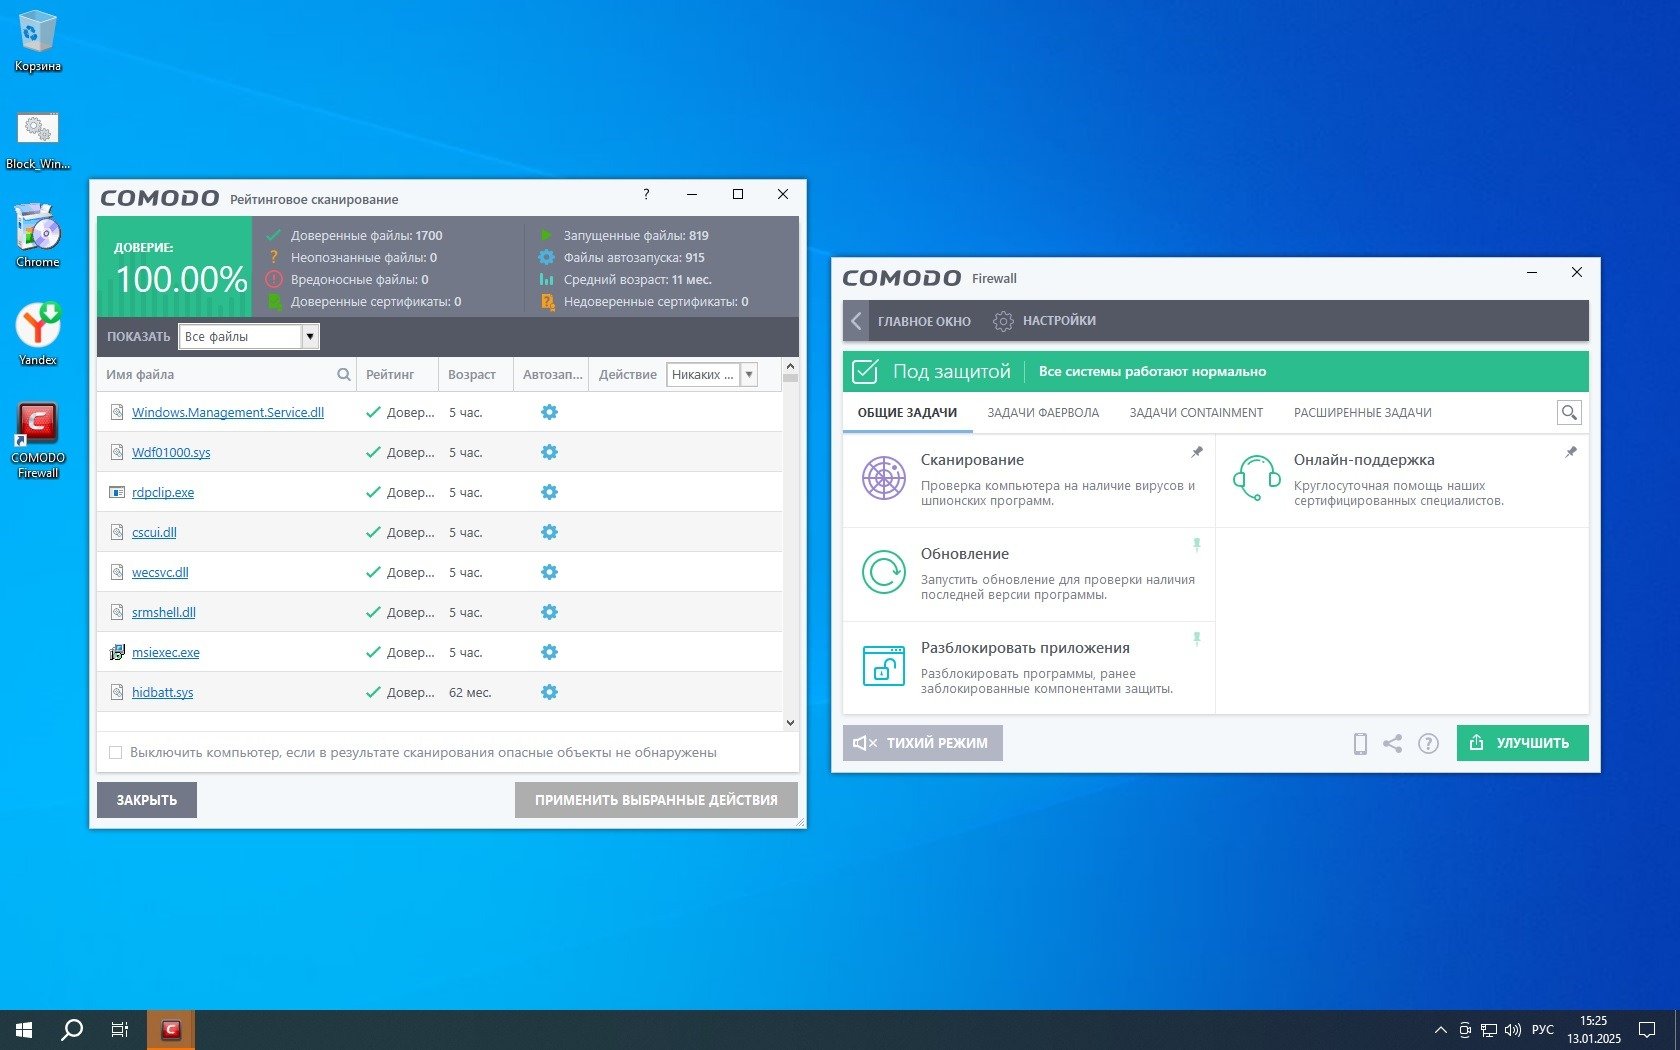
Task: Click the share icon in Firewall footer
Action: point(1392,743)
